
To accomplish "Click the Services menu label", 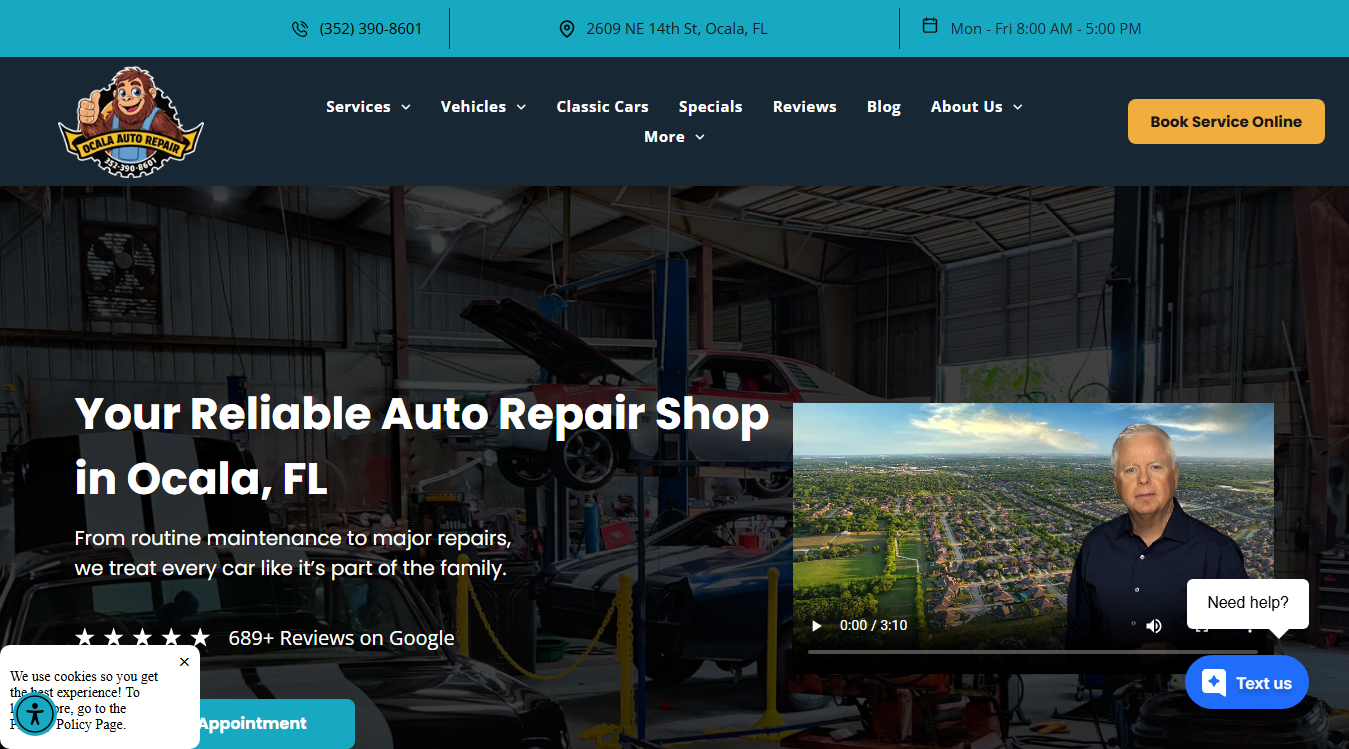I will click(358, 107).
